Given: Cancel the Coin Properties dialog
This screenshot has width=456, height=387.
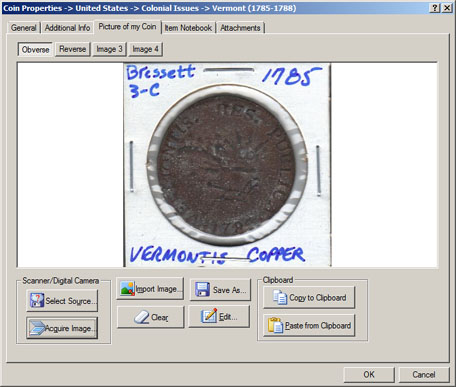Looking at the screenshot, I should tap(424, 375).
